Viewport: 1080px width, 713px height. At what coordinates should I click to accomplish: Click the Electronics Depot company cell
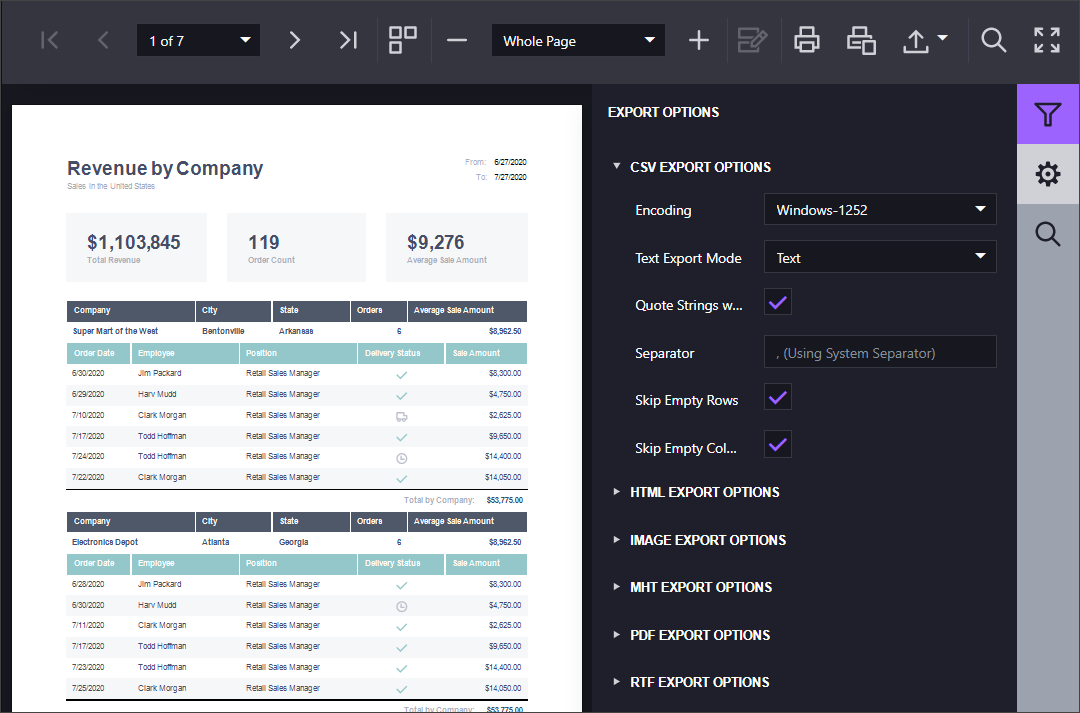tap(105, 542)
